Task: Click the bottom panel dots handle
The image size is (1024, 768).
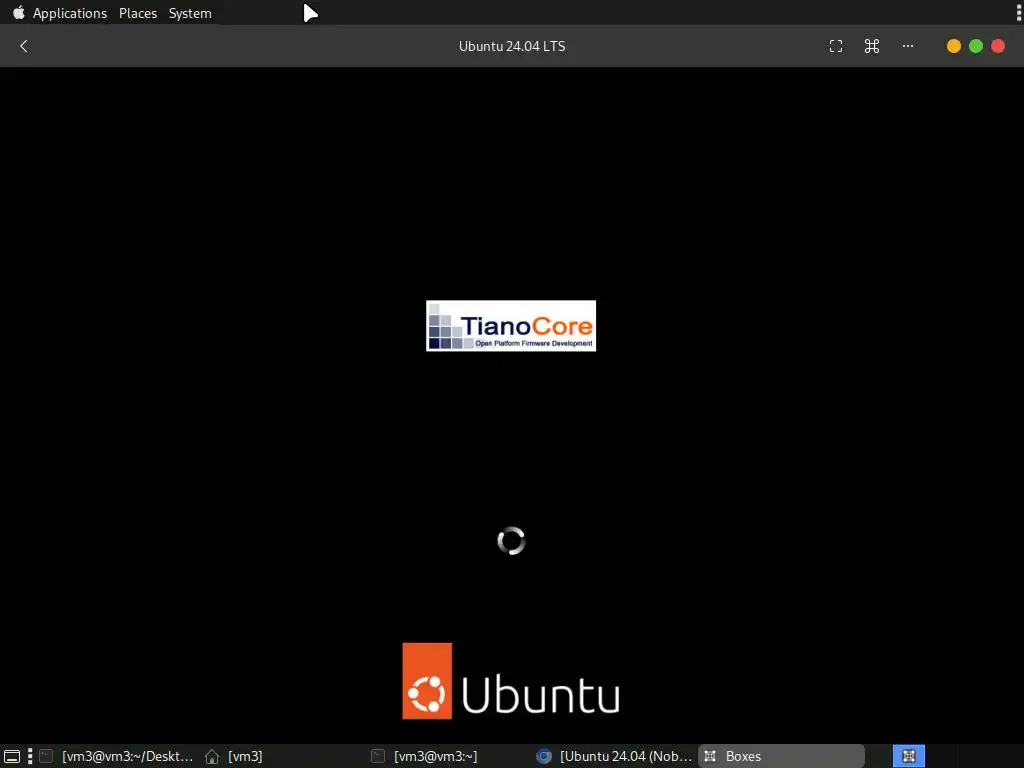Action: 30,756
